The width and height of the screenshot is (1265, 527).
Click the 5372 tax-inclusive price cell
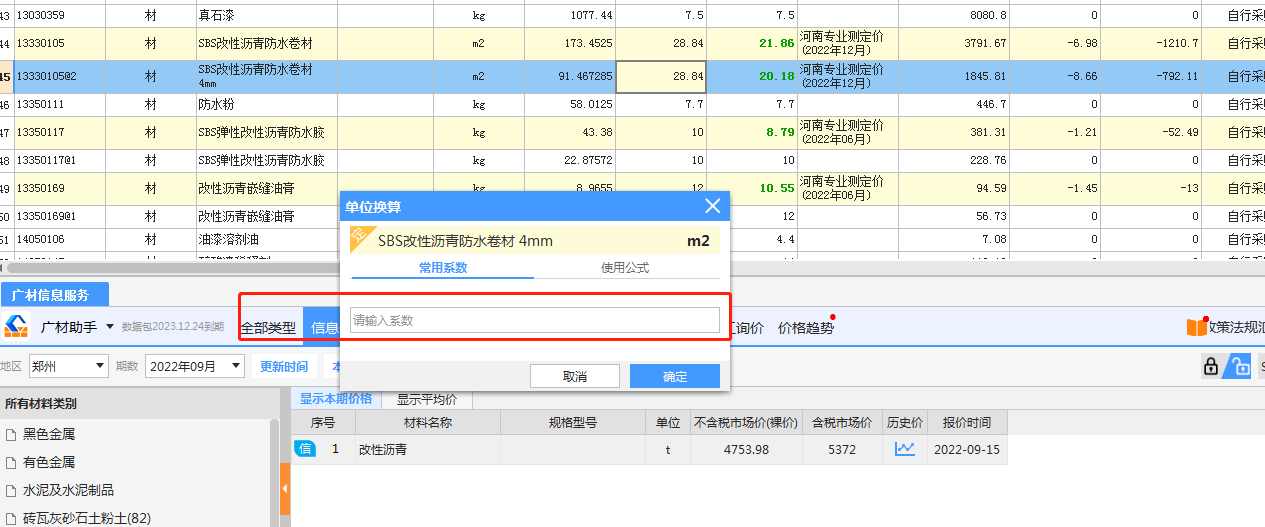[x=842, y=449]
